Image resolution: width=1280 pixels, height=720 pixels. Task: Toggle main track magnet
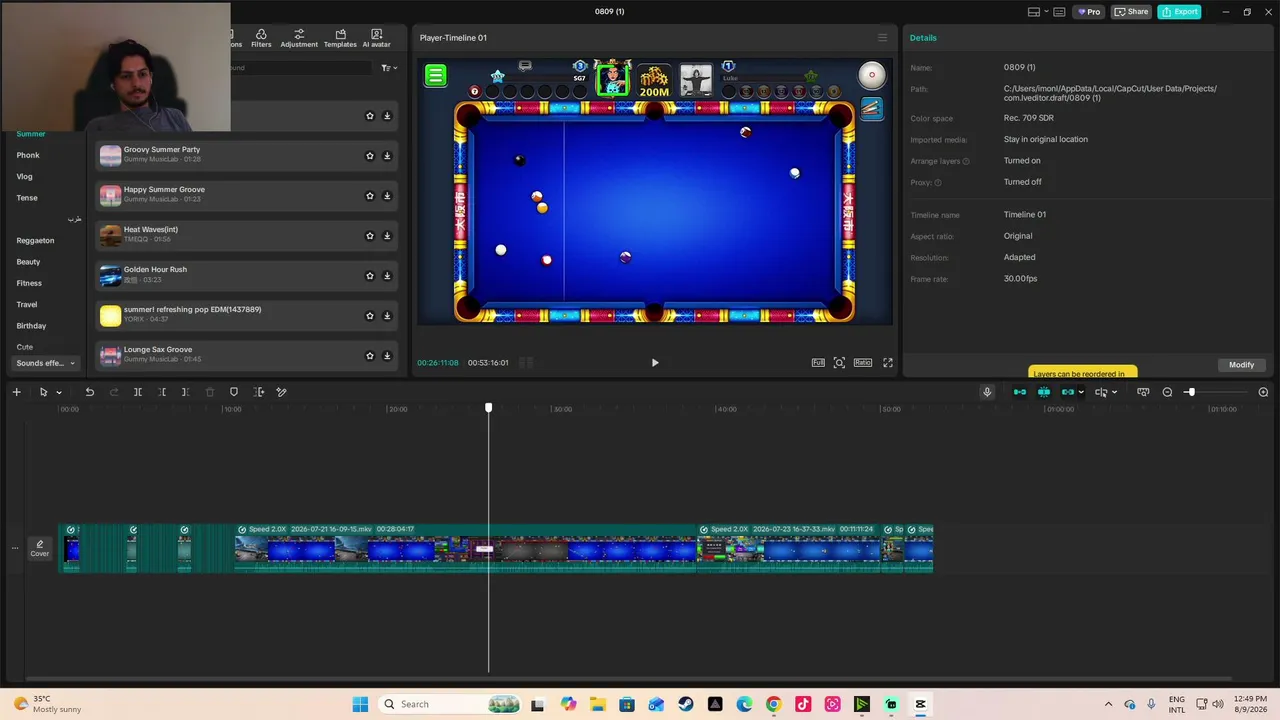click(1020, 392)
